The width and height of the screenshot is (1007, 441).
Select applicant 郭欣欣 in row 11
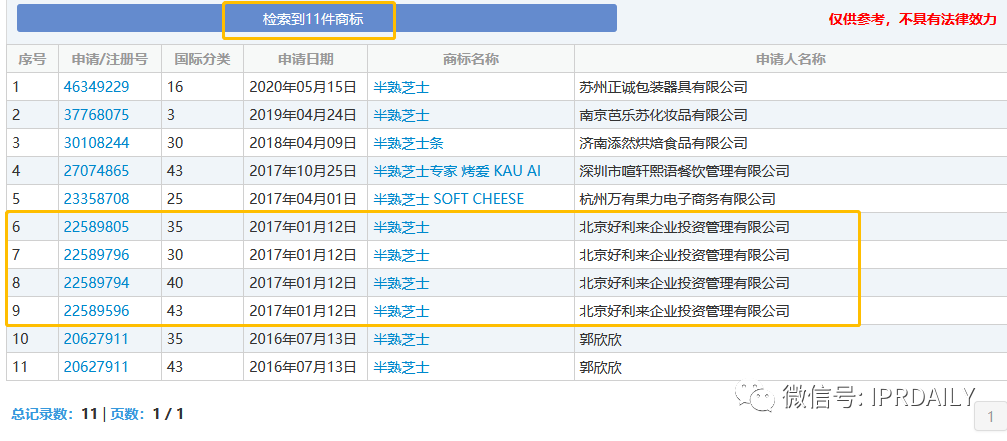[600, 368]
